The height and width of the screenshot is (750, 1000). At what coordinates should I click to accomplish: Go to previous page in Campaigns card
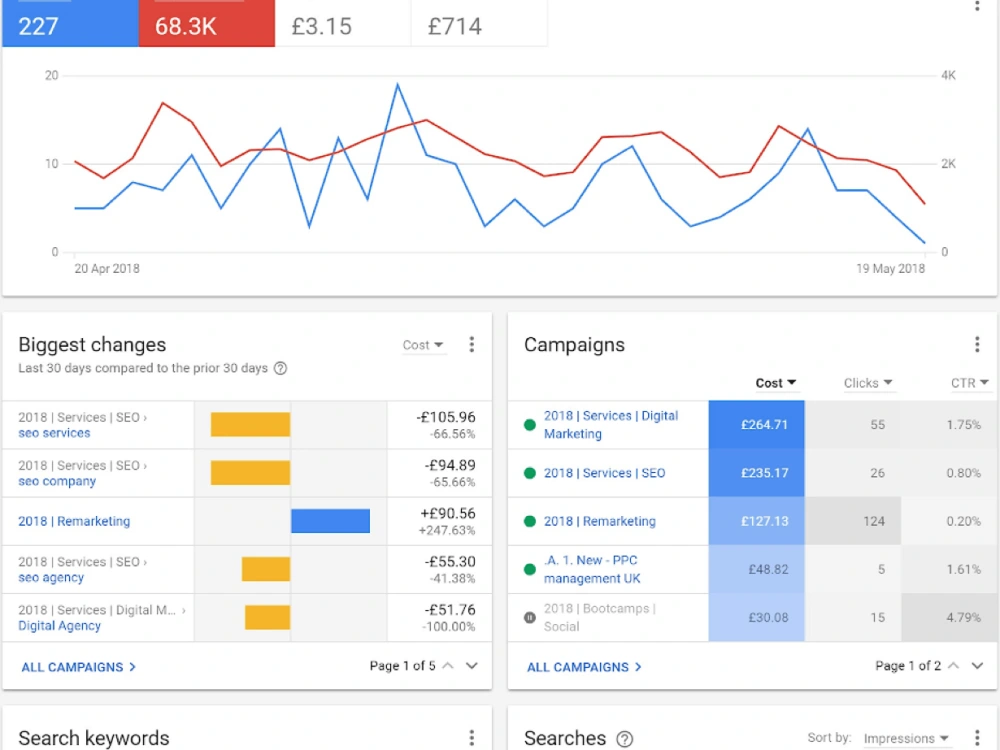(x=953, y=666)
